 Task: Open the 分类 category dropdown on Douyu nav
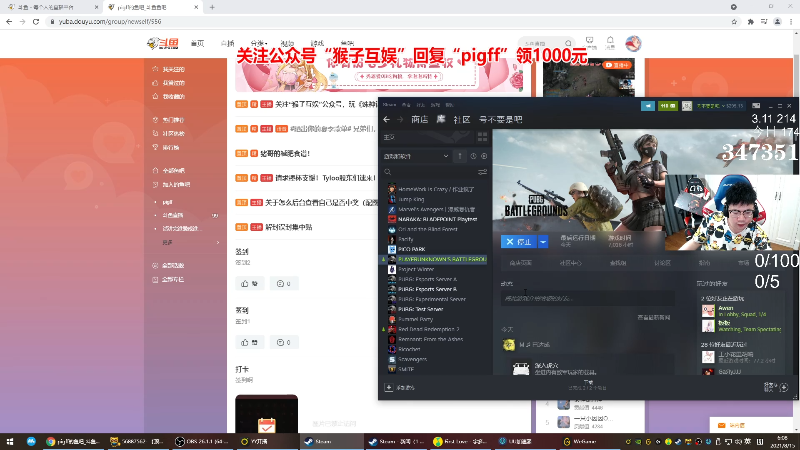pos(259,43)
